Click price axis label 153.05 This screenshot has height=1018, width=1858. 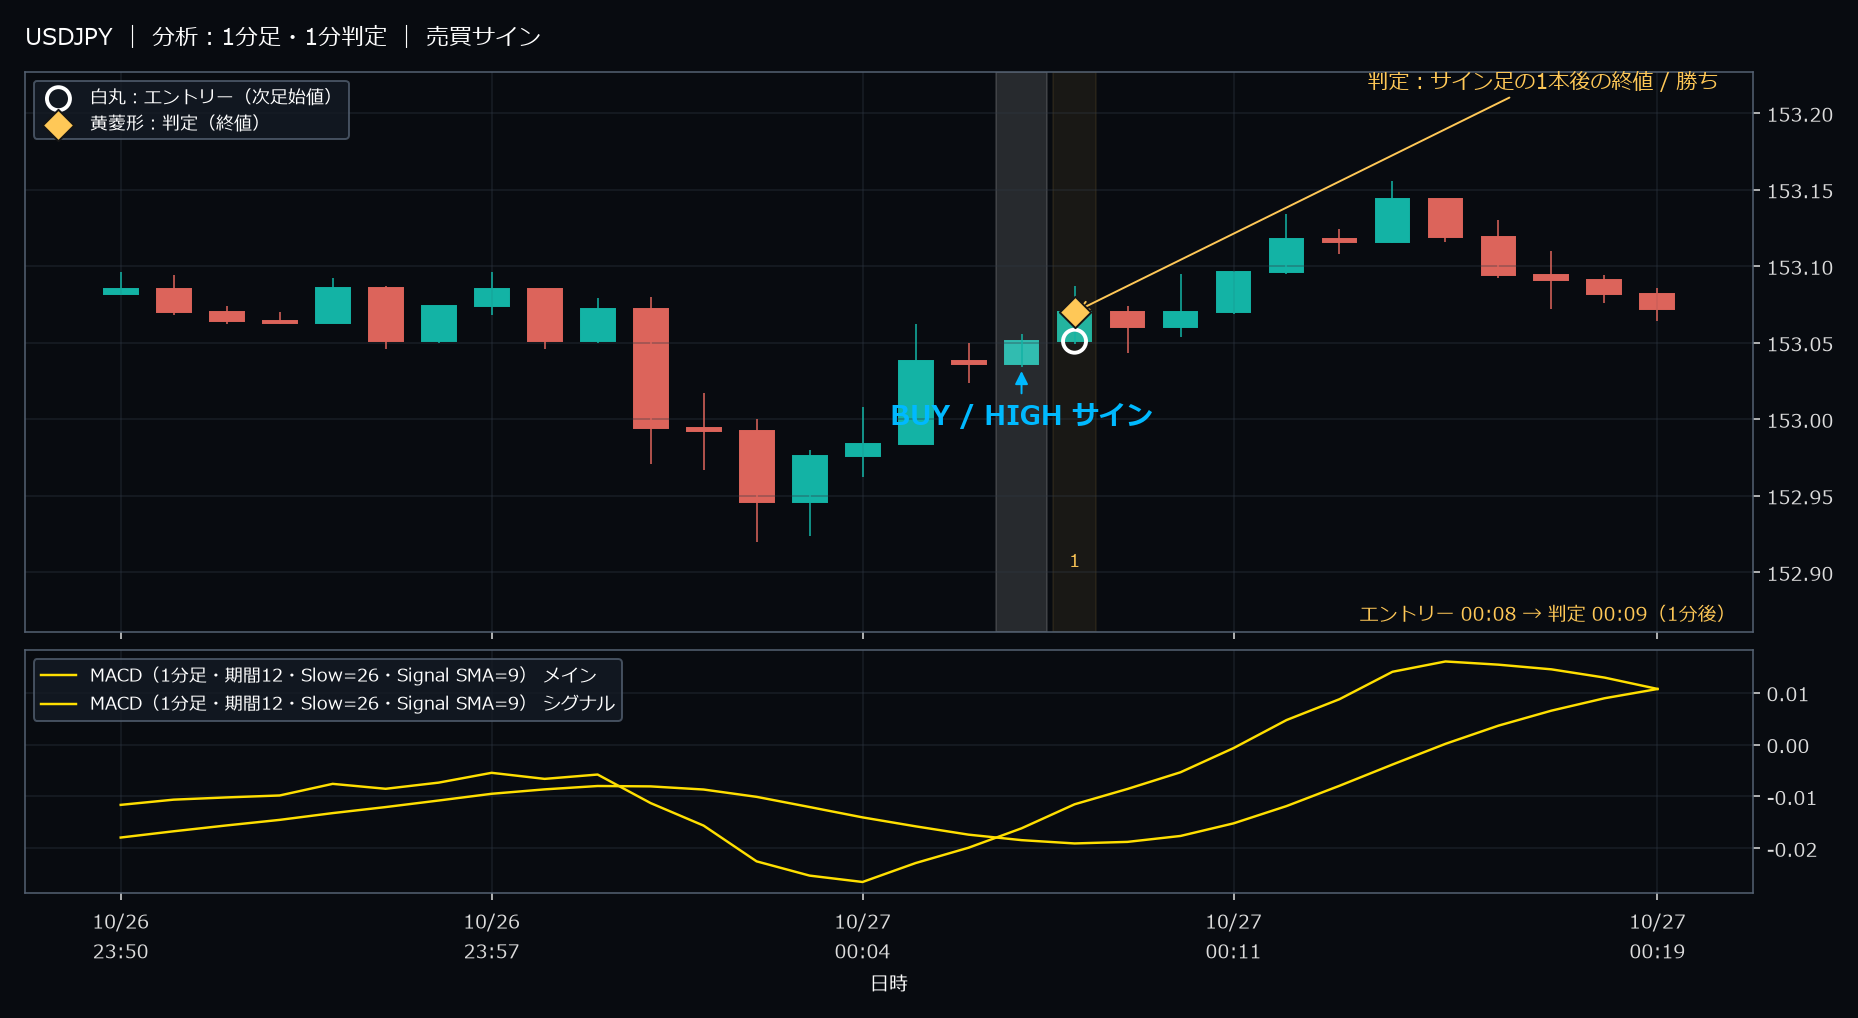click(1799, 344)
